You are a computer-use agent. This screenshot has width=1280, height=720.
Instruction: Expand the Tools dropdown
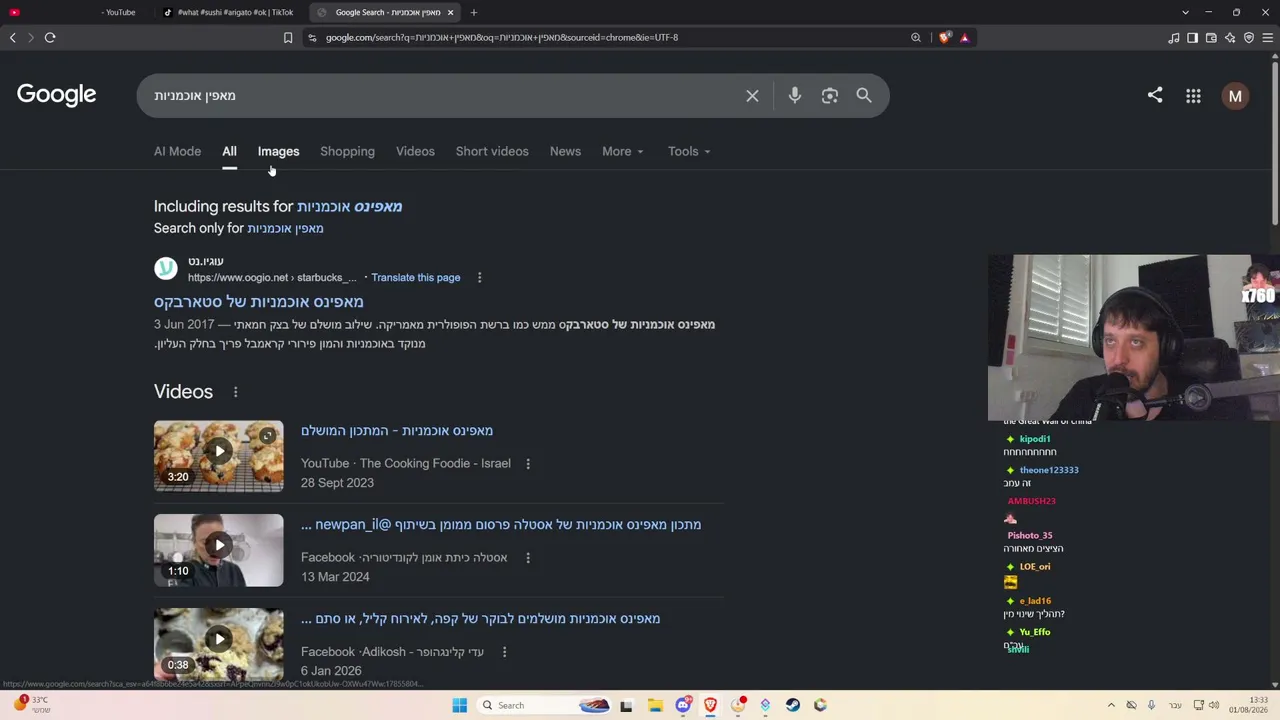pos(689,152)
